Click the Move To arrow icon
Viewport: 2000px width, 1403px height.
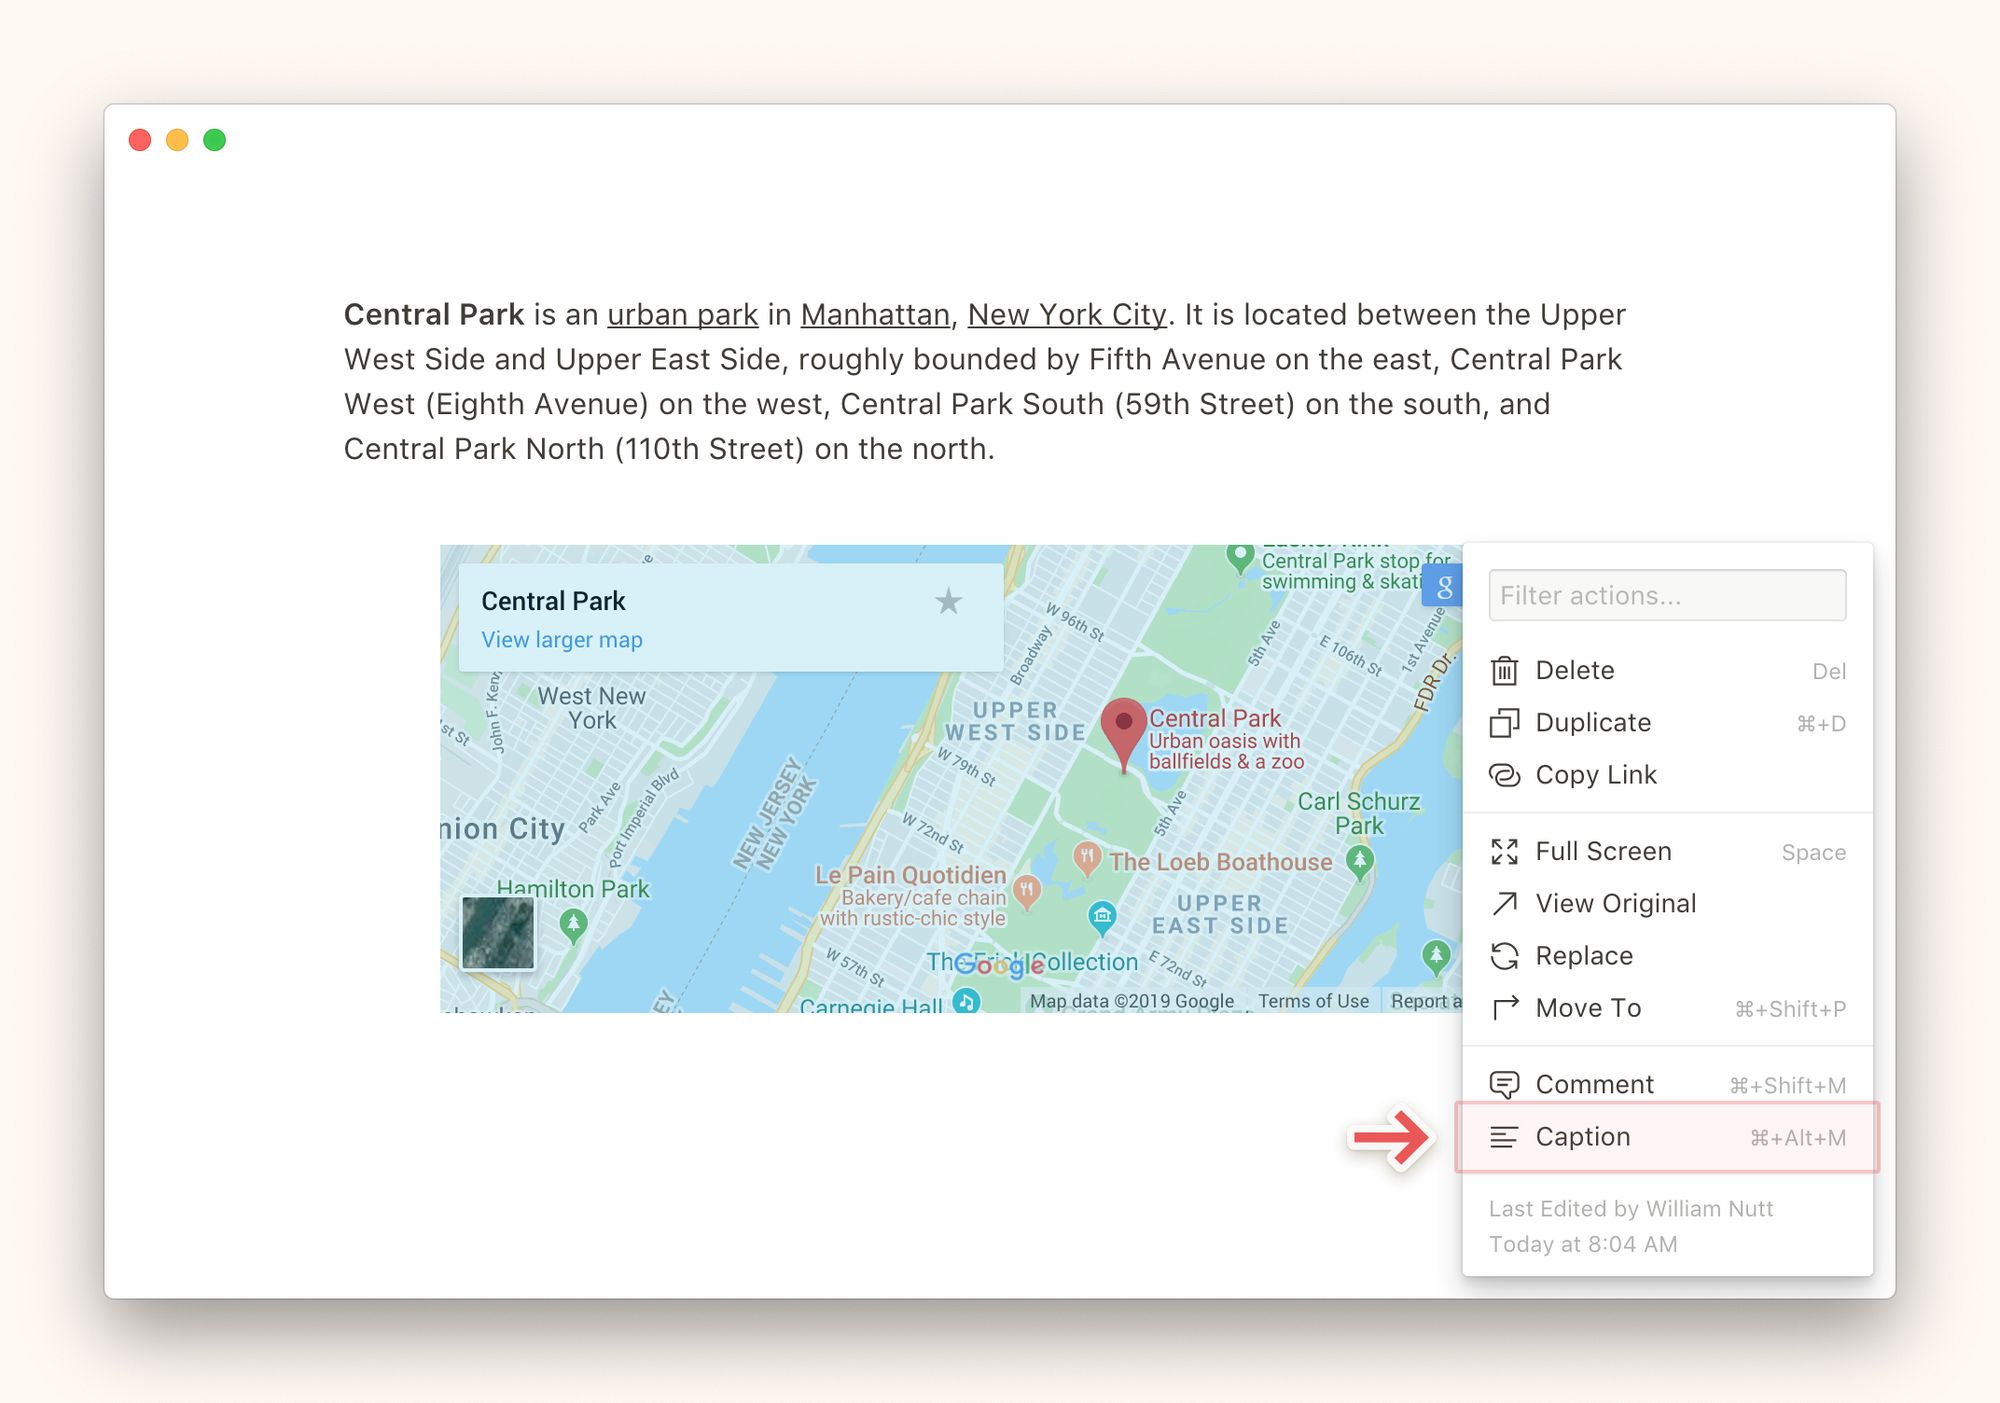coord(1504,1008)
